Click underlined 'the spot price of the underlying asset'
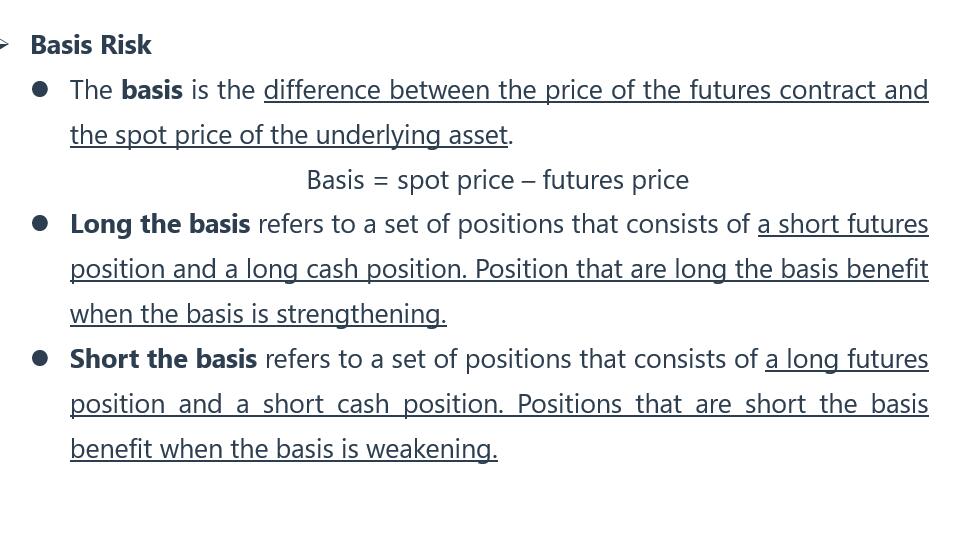955x539 pixels. (x=289, y=135)
